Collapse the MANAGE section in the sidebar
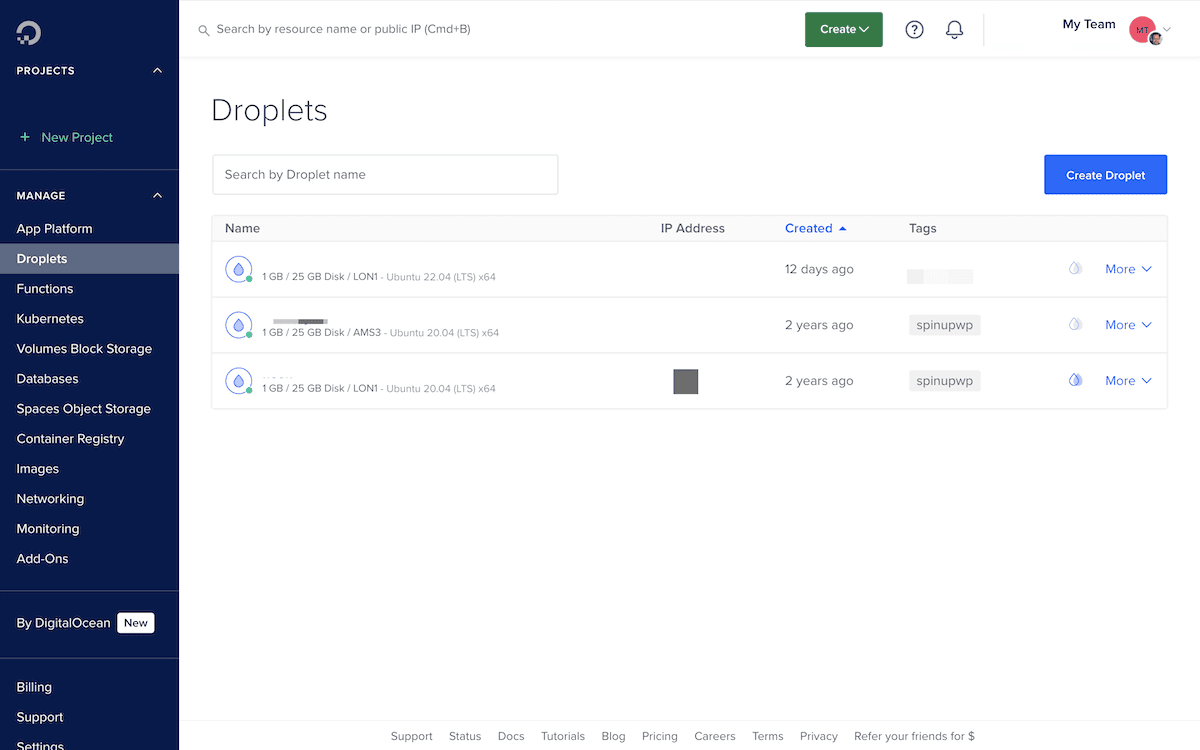The width and height of the screenshot is (1200, 750). [157, 195]
